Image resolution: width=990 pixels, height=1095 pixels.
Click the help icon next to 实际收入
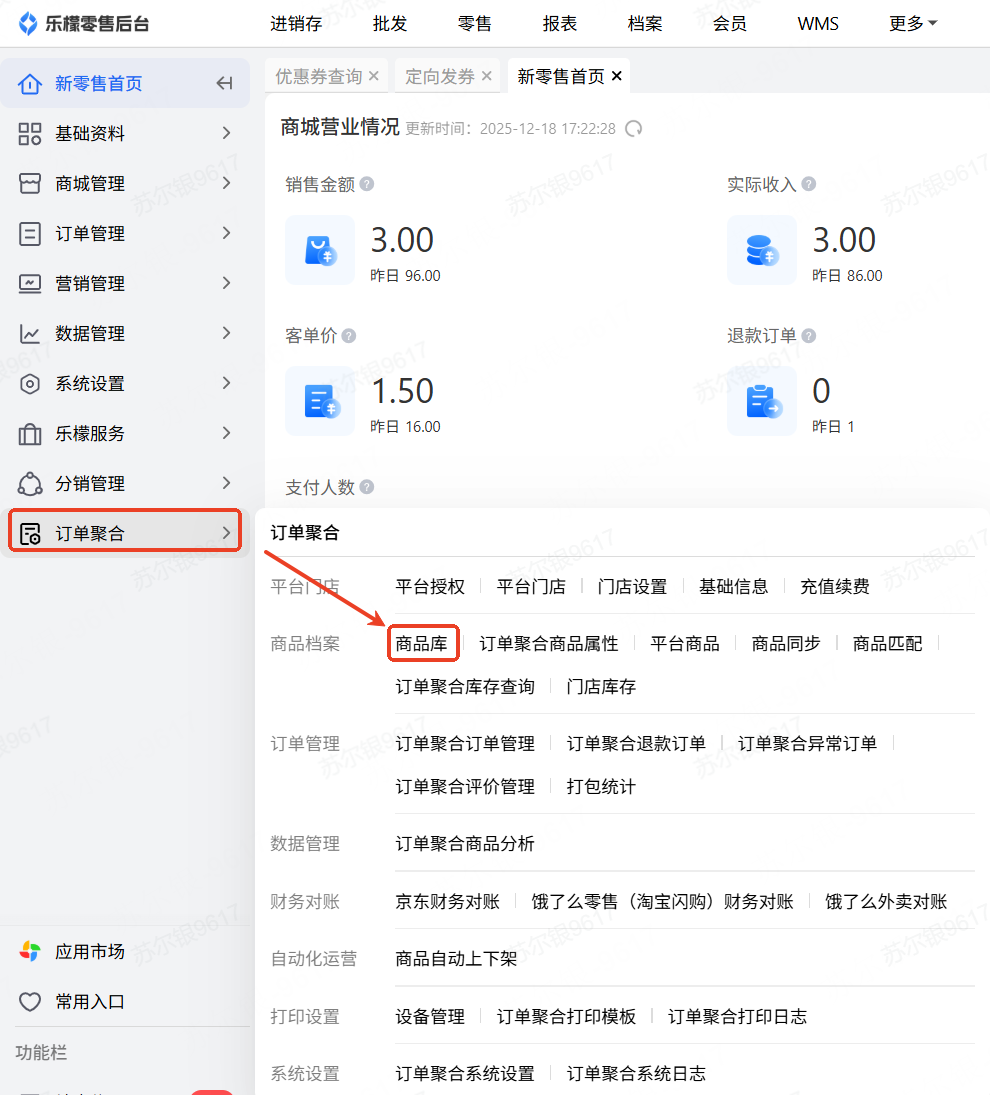[x=808, y=184]
